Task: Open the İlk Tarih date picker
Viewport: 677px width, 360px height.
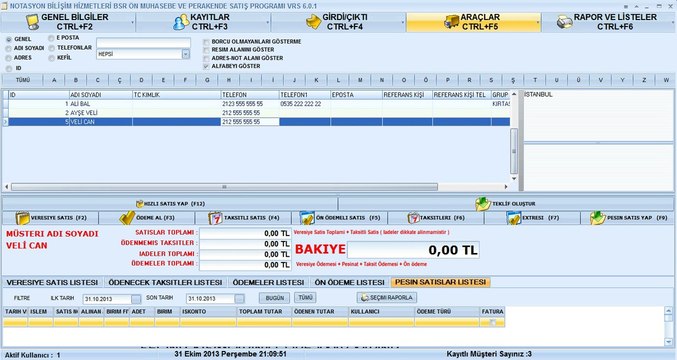Action: tap(136, 299)
